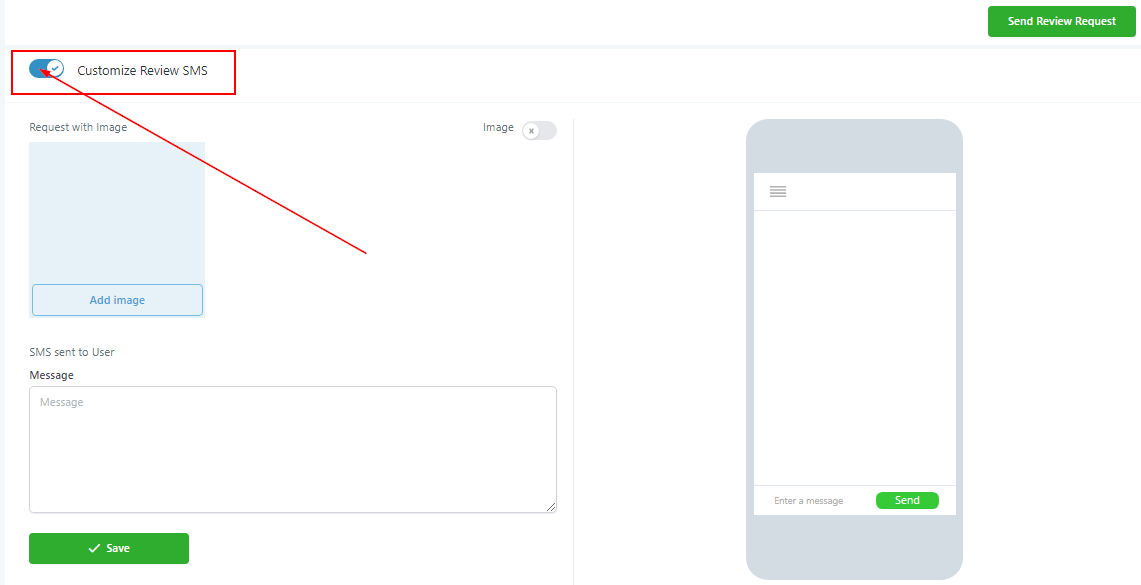Screen dimensions: 1141x585
Task: Grab the message box resize handle corner
Action: pyautogui.click(x=551, y=506)
